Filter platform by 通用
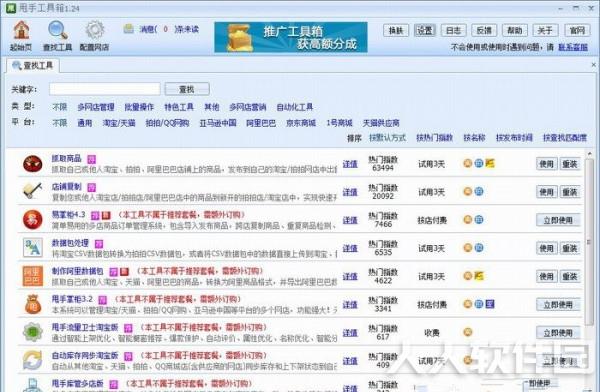This screenshot has height=392, width=600. point(85,123)
